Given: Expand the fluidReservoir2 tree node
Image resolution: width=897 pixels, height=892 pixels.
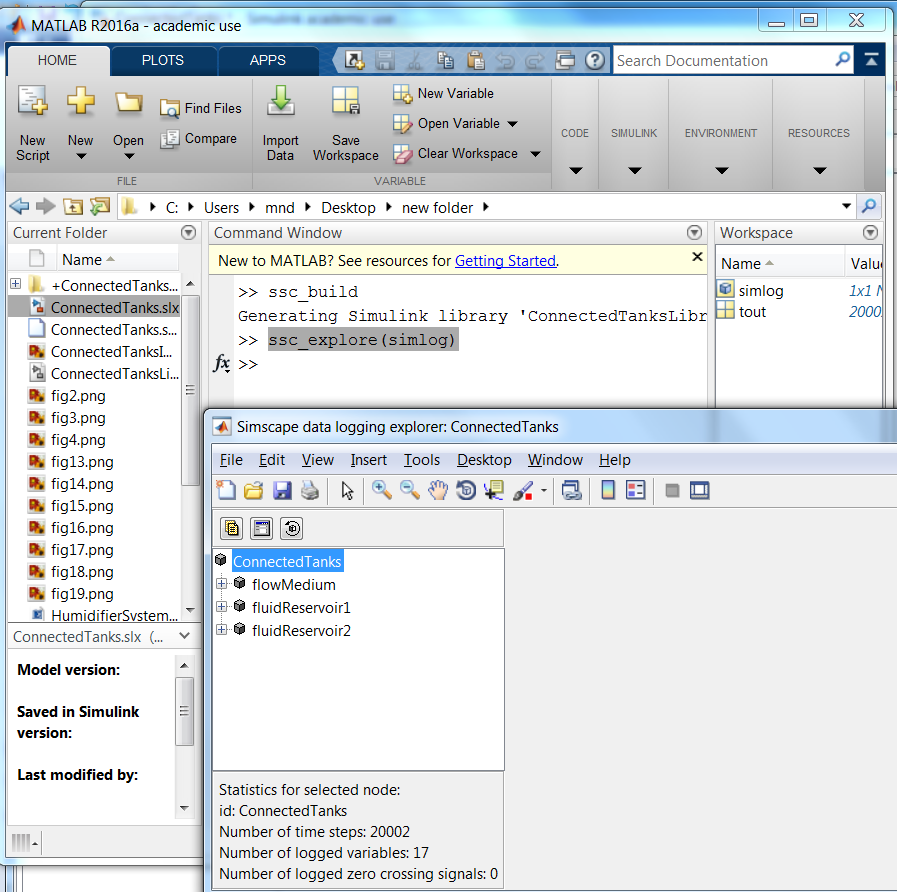Looking at the screenshot, I should pyautogui.click(x=222, y=630).
